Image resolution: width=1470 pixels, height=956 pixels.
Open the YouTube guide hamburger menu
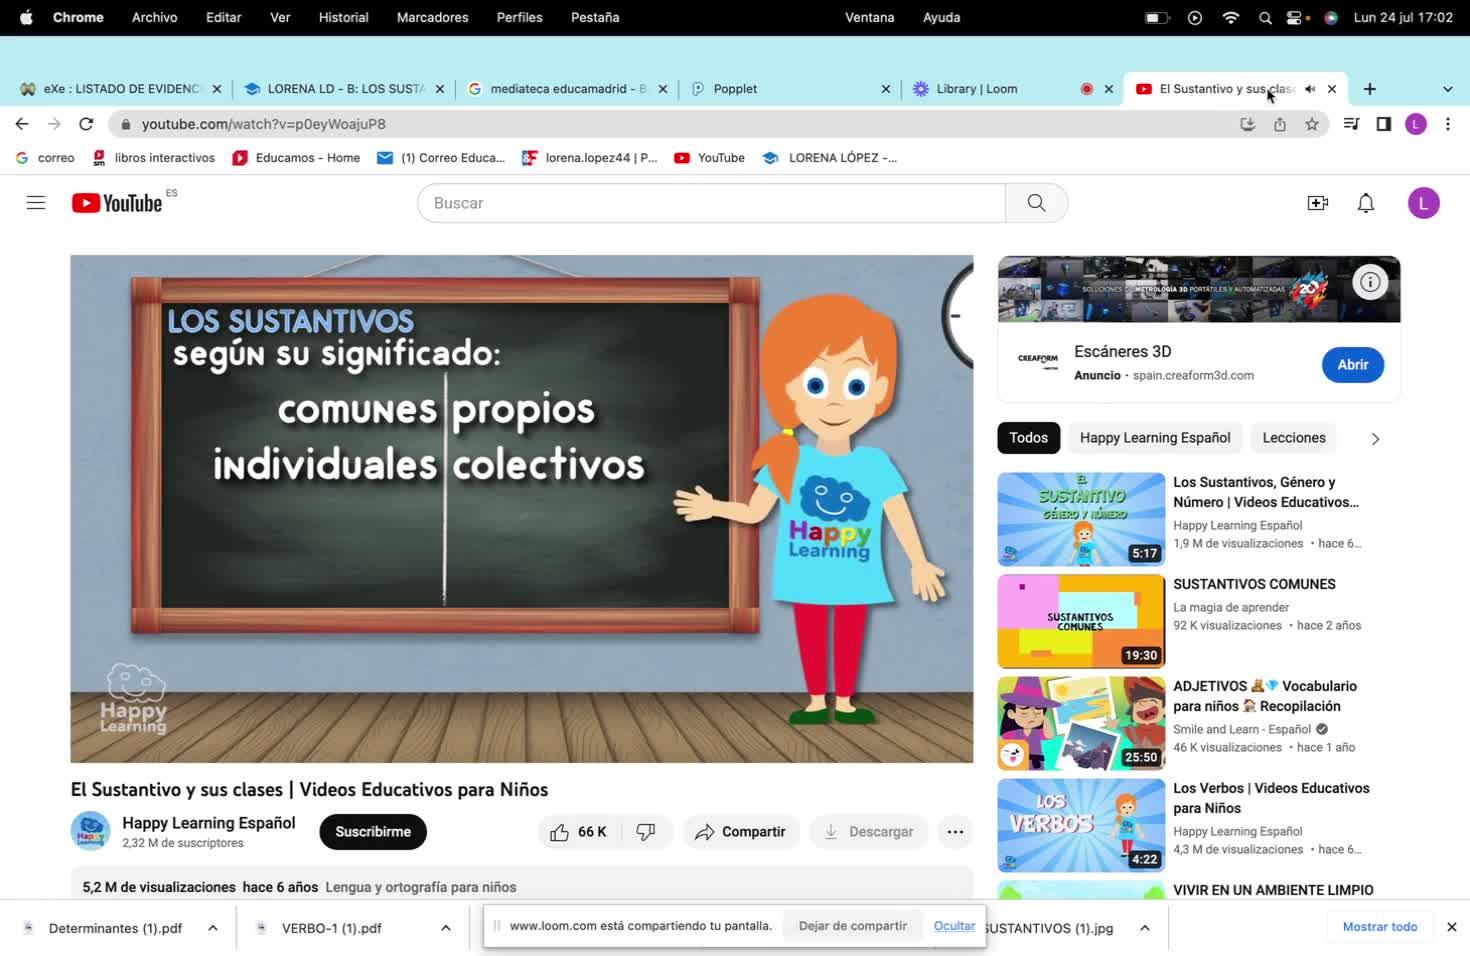click(x=36, y=203)
